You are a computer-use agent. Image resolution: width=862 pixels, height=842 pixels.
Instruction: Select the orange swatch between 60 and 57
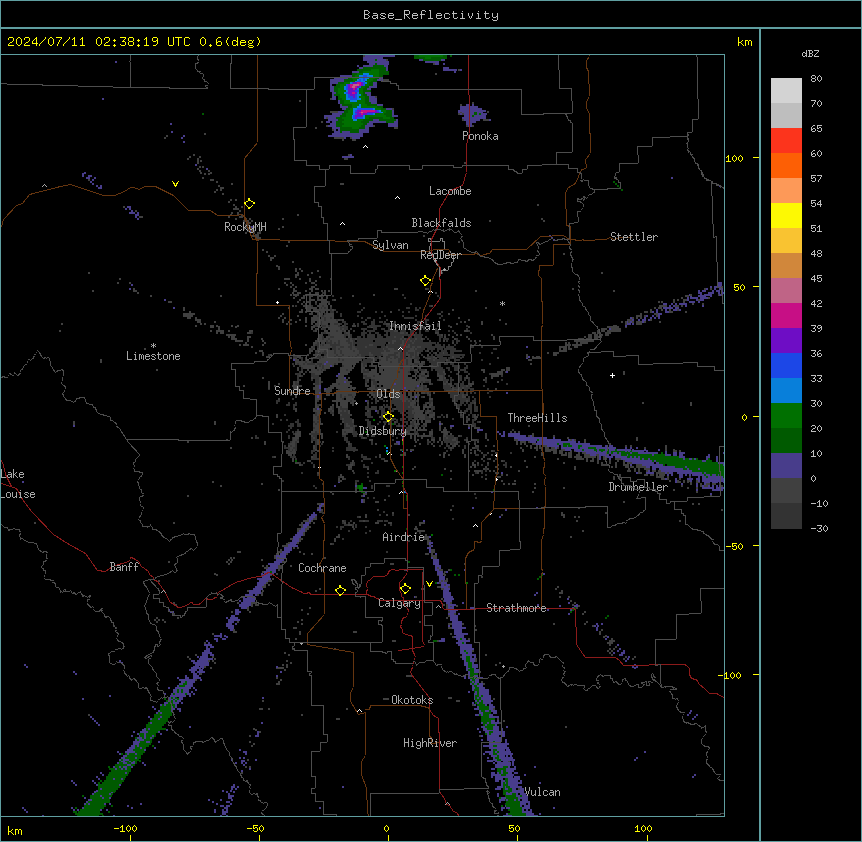tap(786, 165)
